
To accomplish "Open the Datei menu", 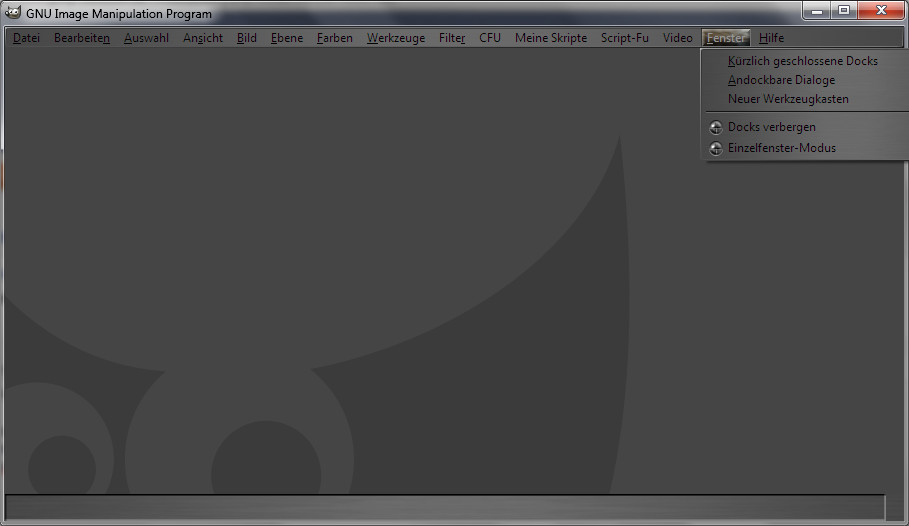I will [27, 38].
